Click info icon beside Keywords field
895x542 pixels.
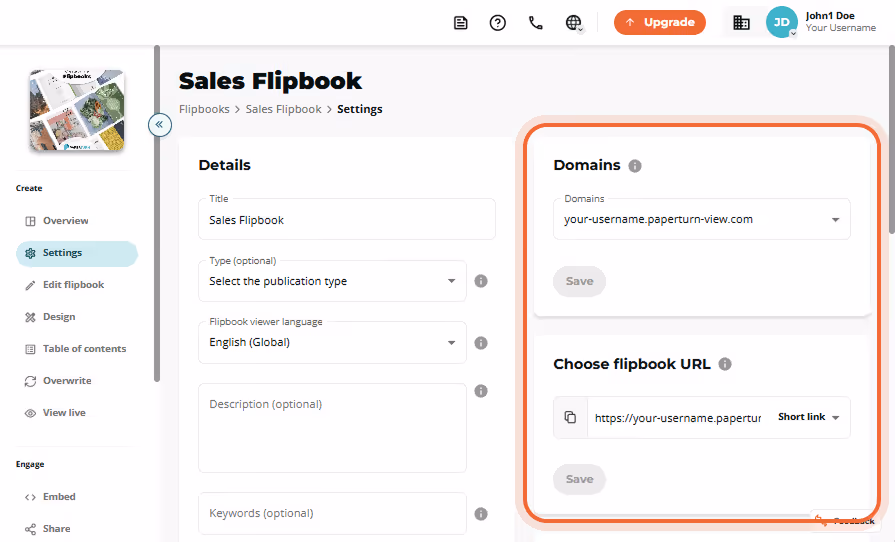[x=481, y=513]
